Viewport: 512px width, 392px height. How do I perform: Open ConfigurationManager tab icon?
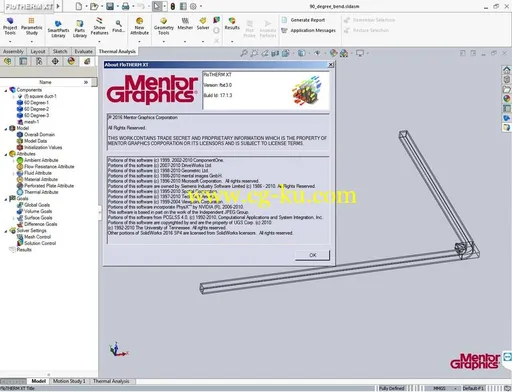tap(39, 61)
